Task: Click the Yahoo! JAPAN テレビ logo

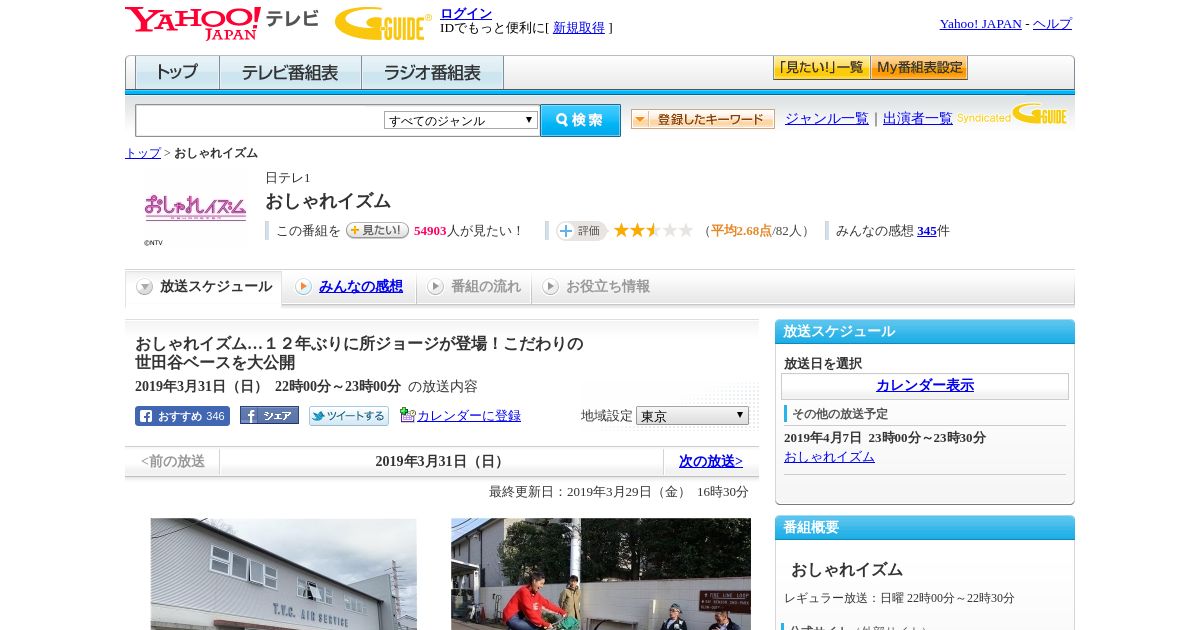Action: point(221,22)
